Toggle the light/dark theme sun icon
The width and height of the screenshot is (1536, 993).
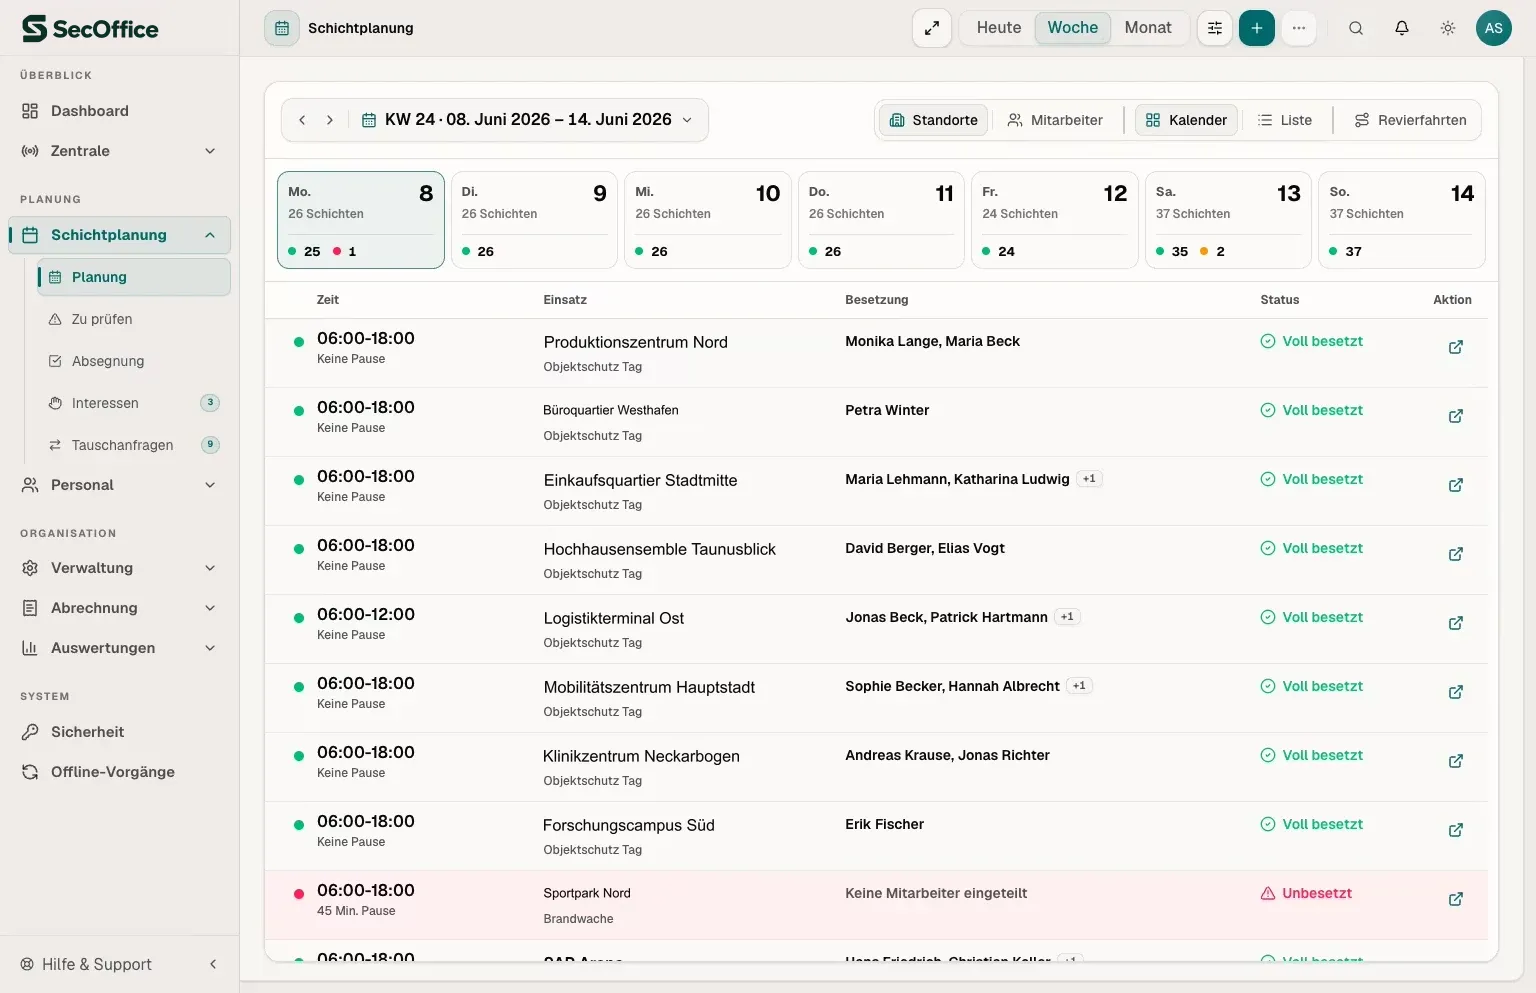tap(1448, 28)
